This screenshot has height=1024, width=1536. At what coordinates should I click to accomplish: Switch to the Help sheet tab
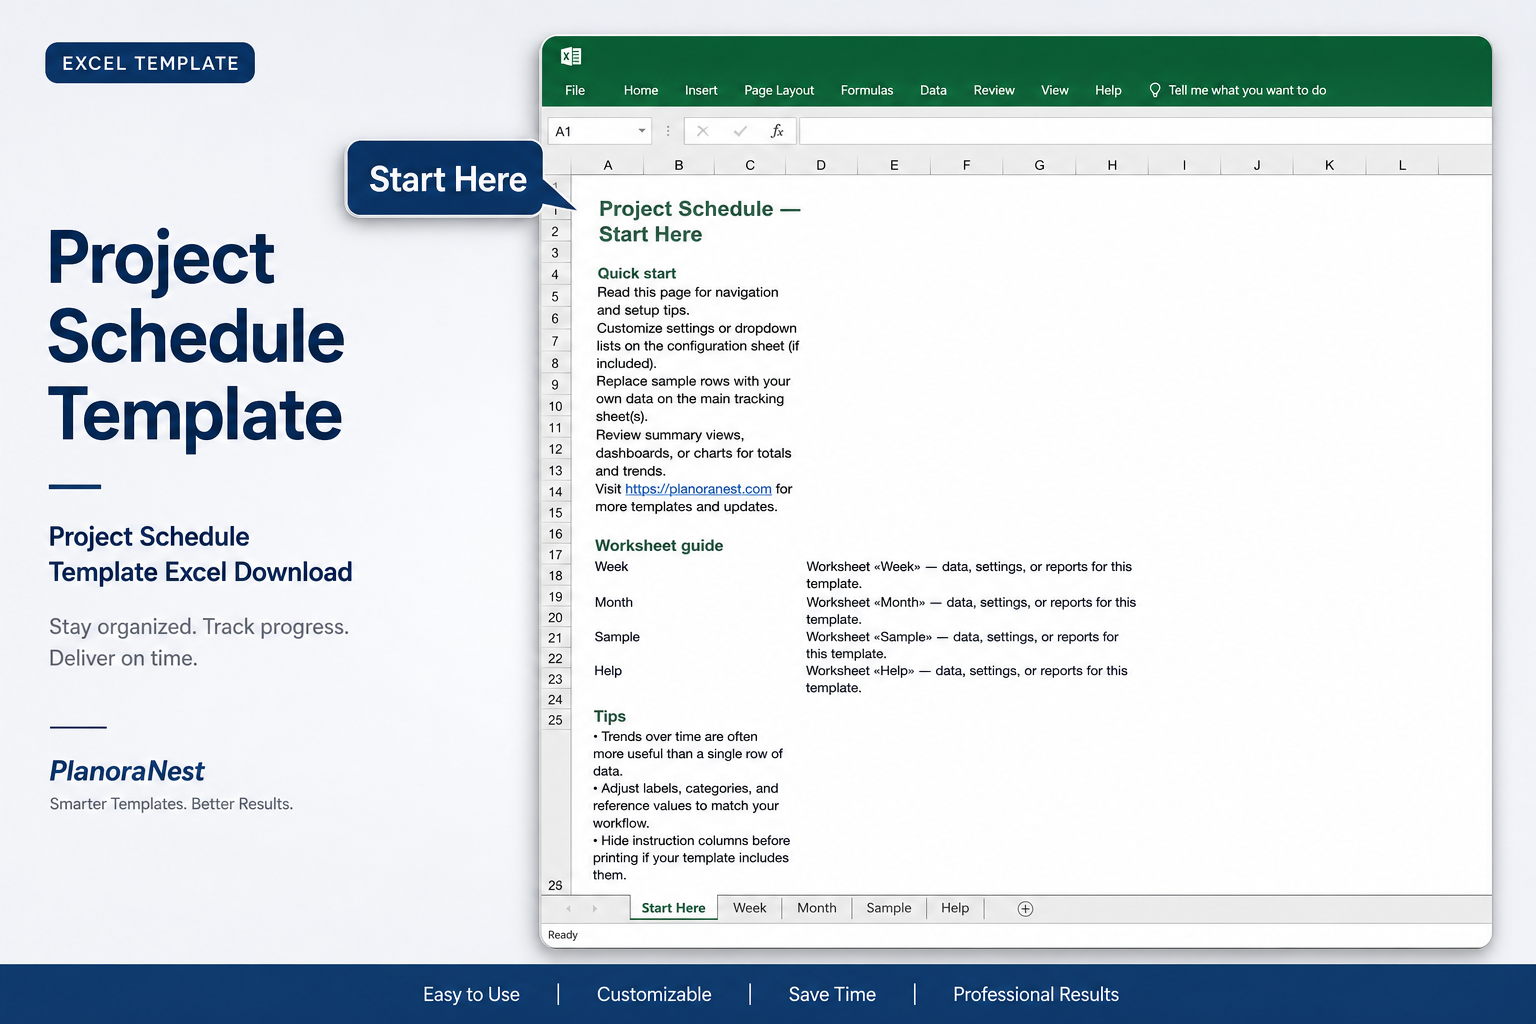tap(955, 908)
